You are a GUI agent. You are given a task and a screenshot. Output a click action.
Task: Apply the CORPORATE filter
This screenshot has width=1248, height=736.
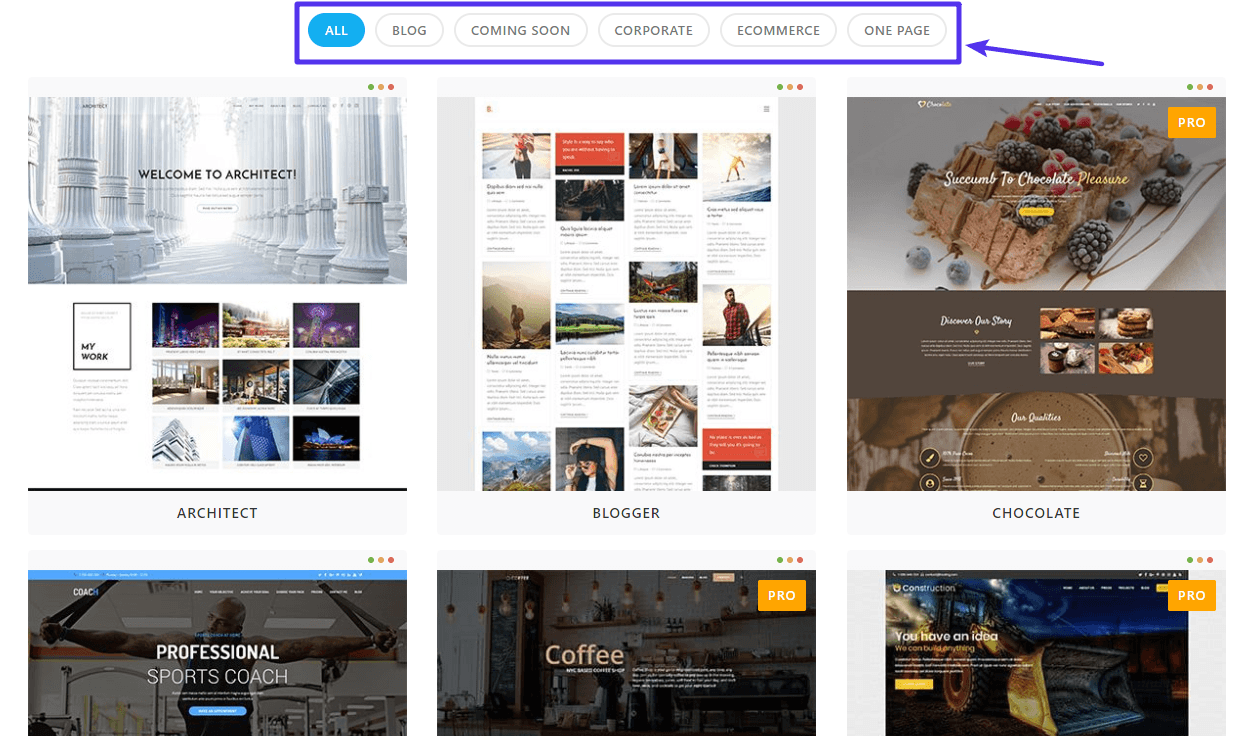pos(653,30)
